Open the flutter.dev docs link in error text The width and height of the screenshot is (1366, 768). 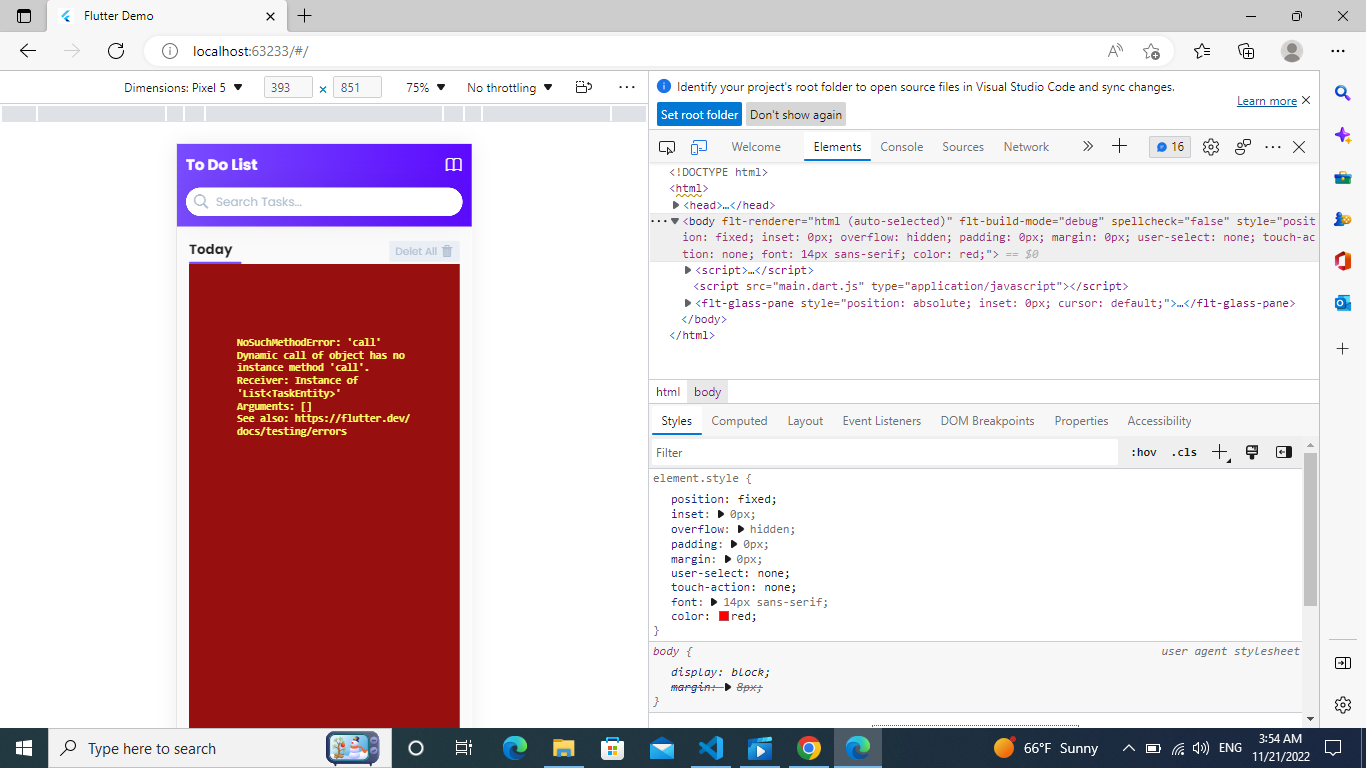tap(323, 425)
